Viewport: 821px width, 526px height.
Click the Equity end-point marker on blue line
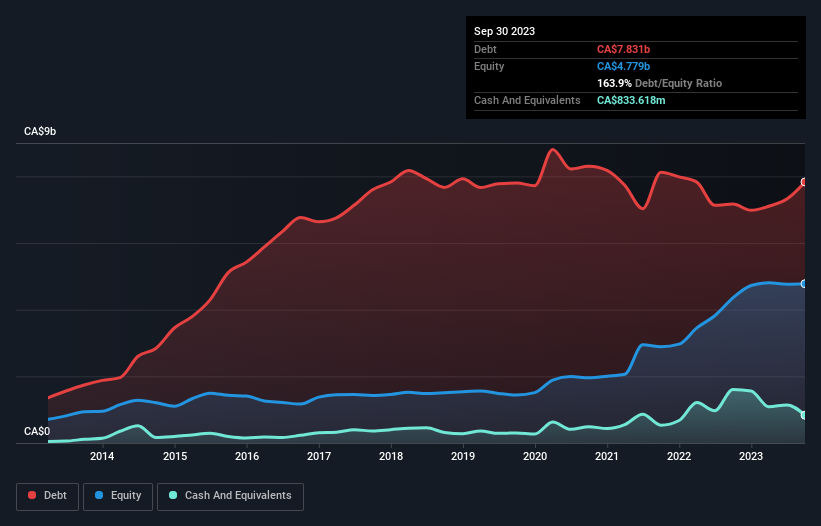tap(804, 284)
